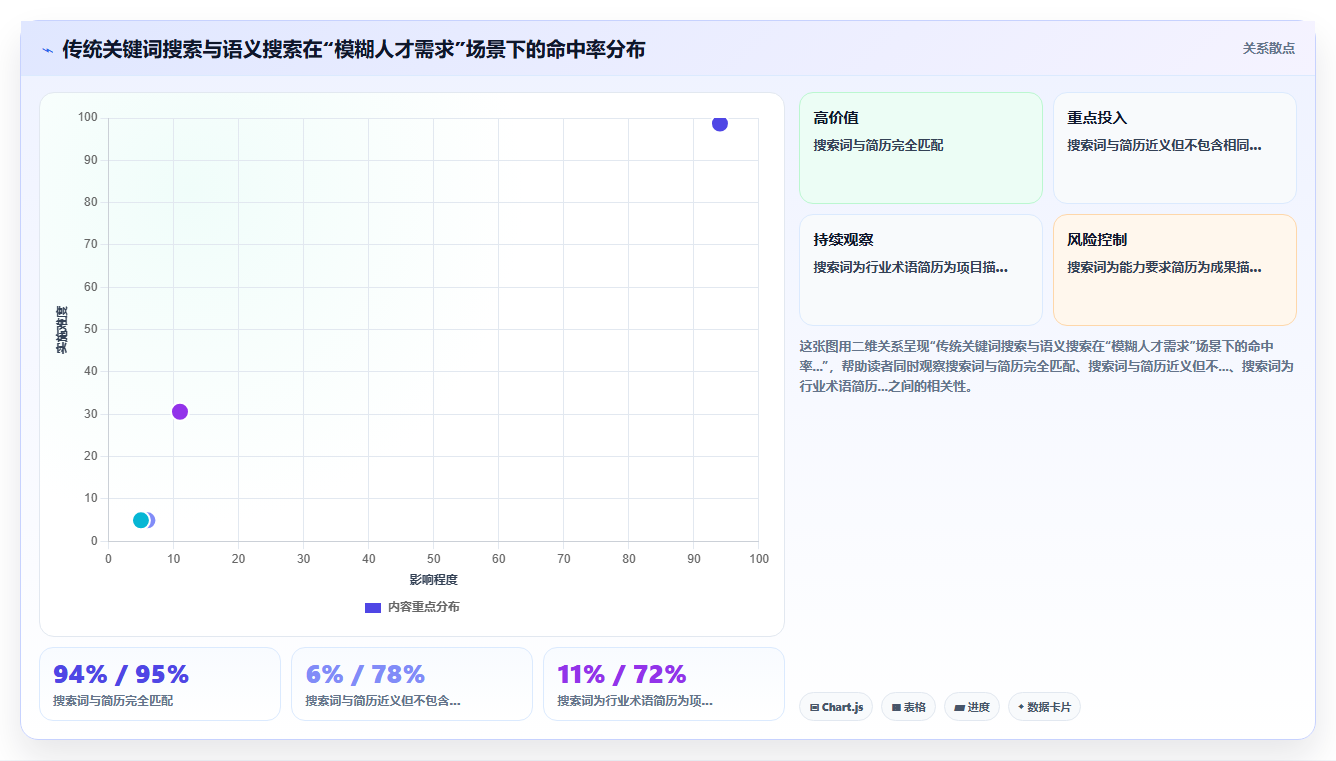Click the 50 tick label on x-axis
Screen dimensions: 1336x761
click(433, 559)
